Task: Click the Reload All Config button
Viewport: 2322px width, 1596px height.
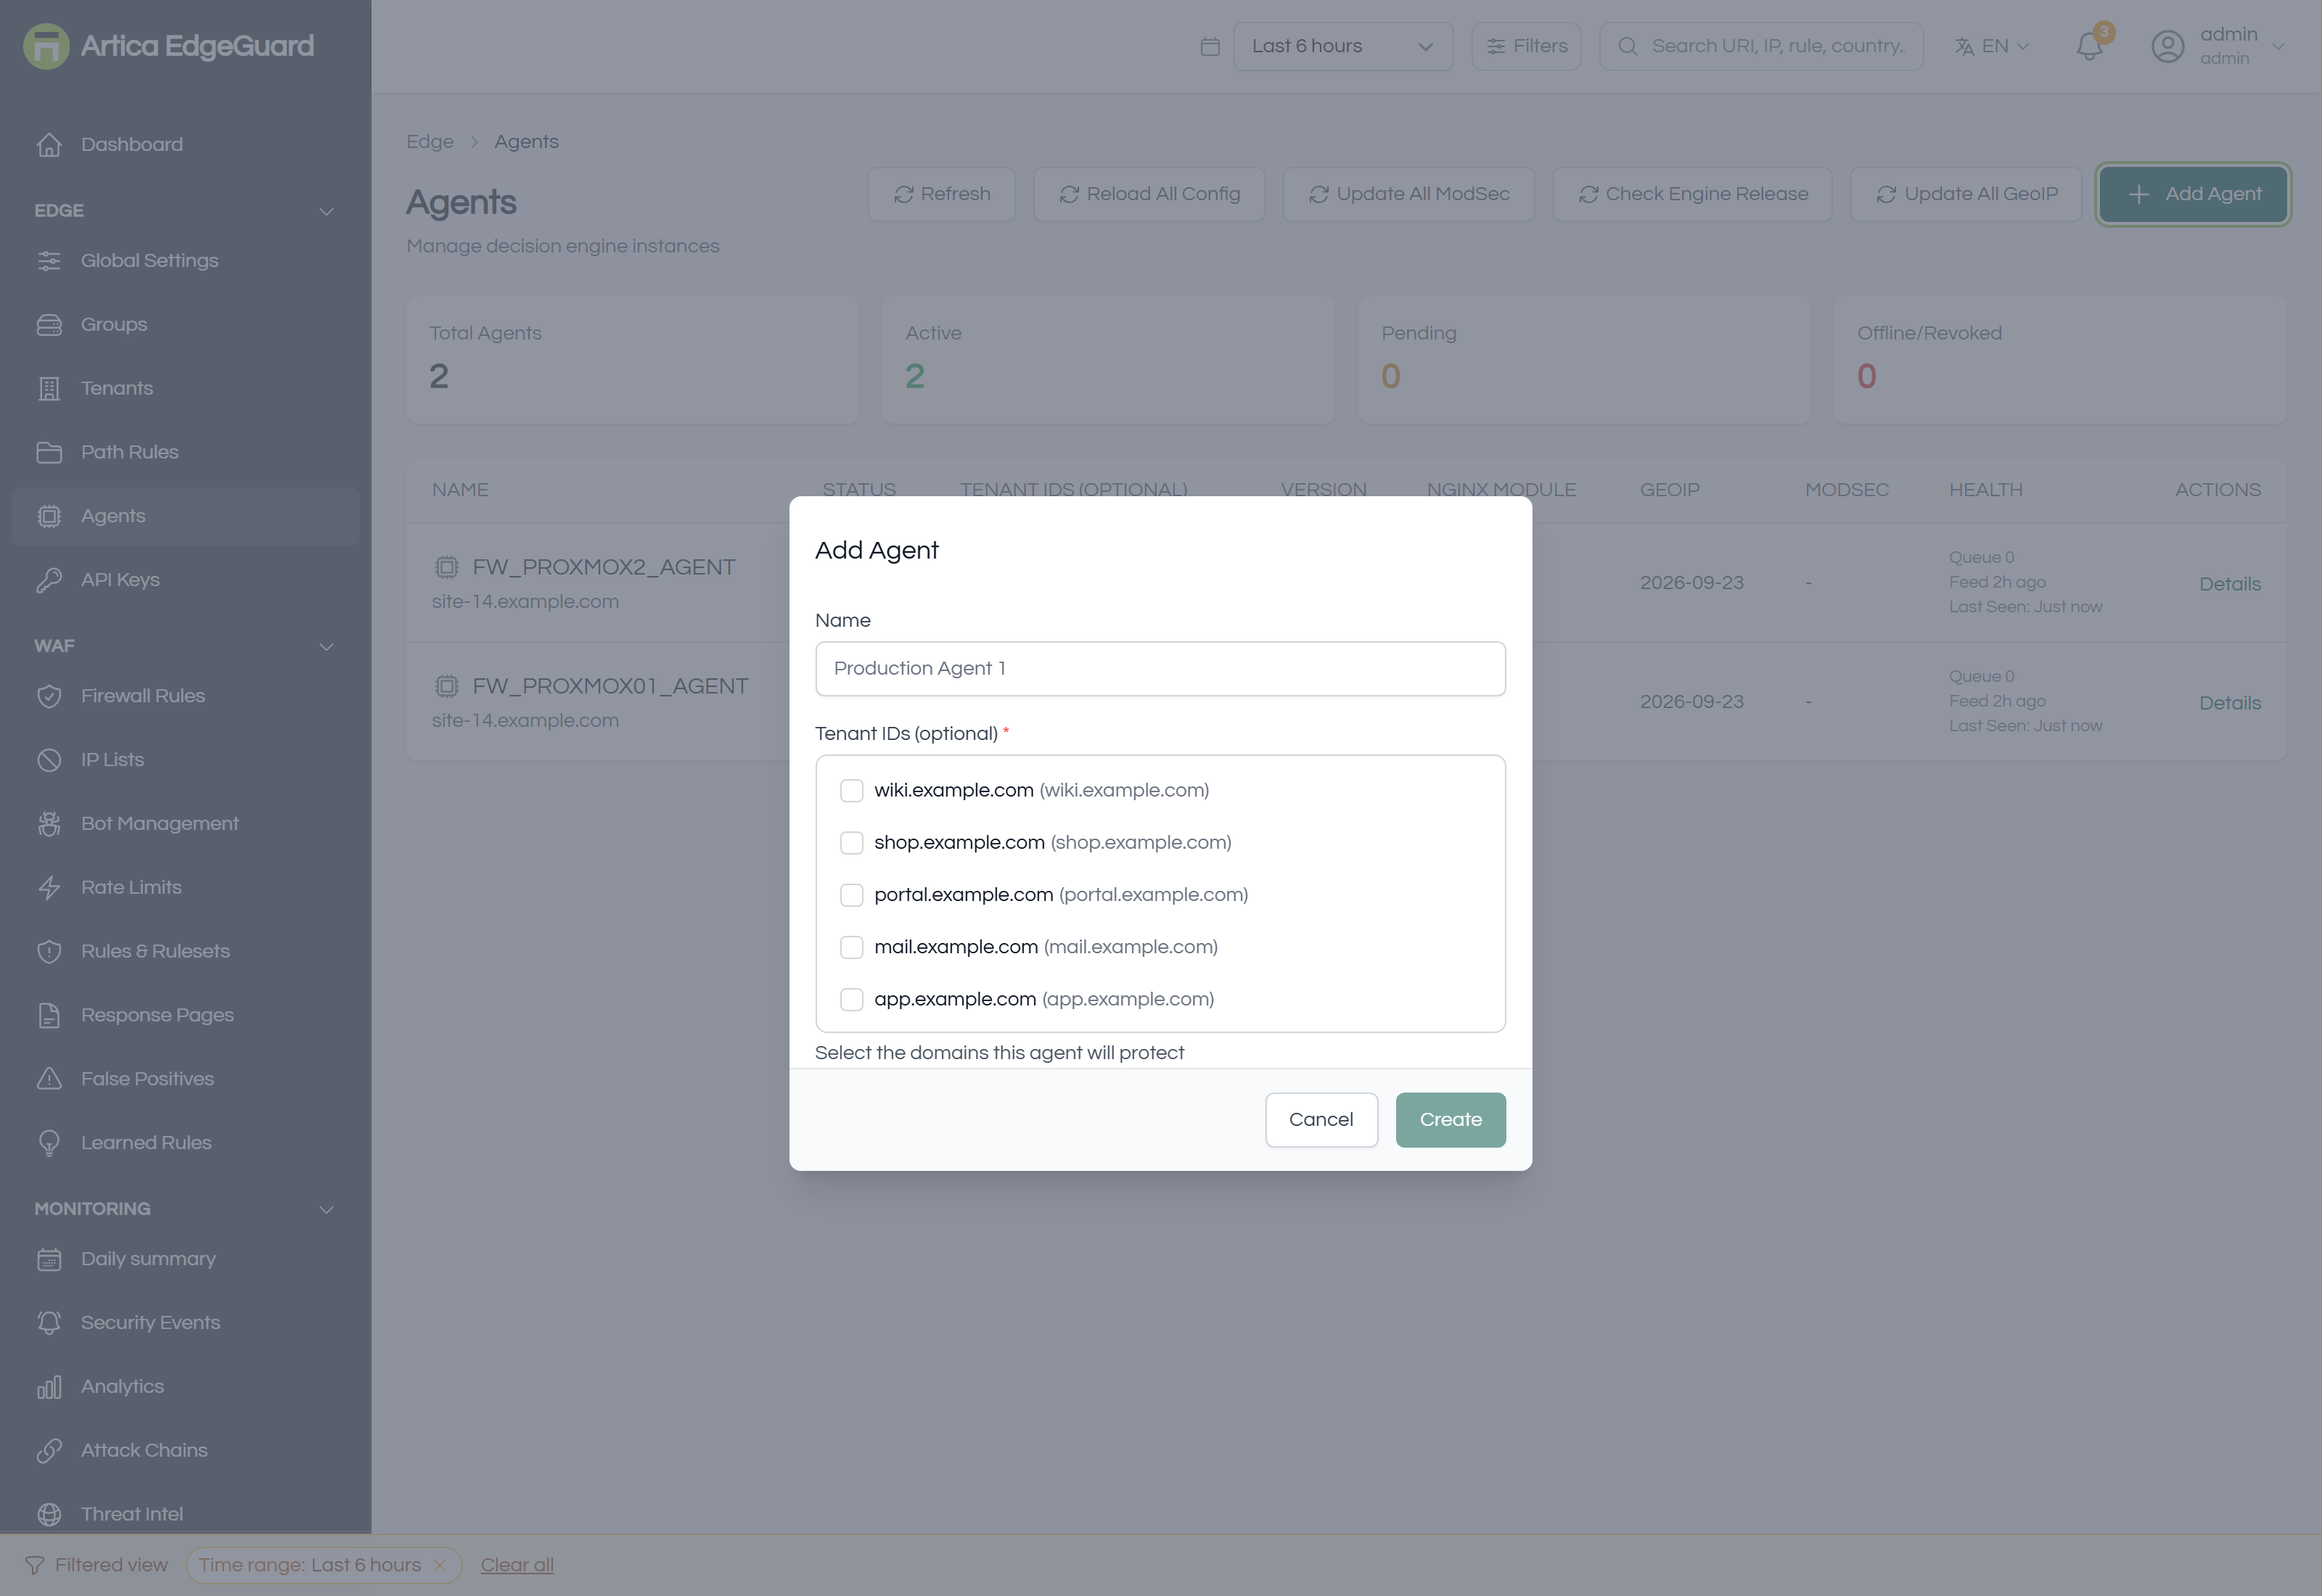Action: [1149, 194]
